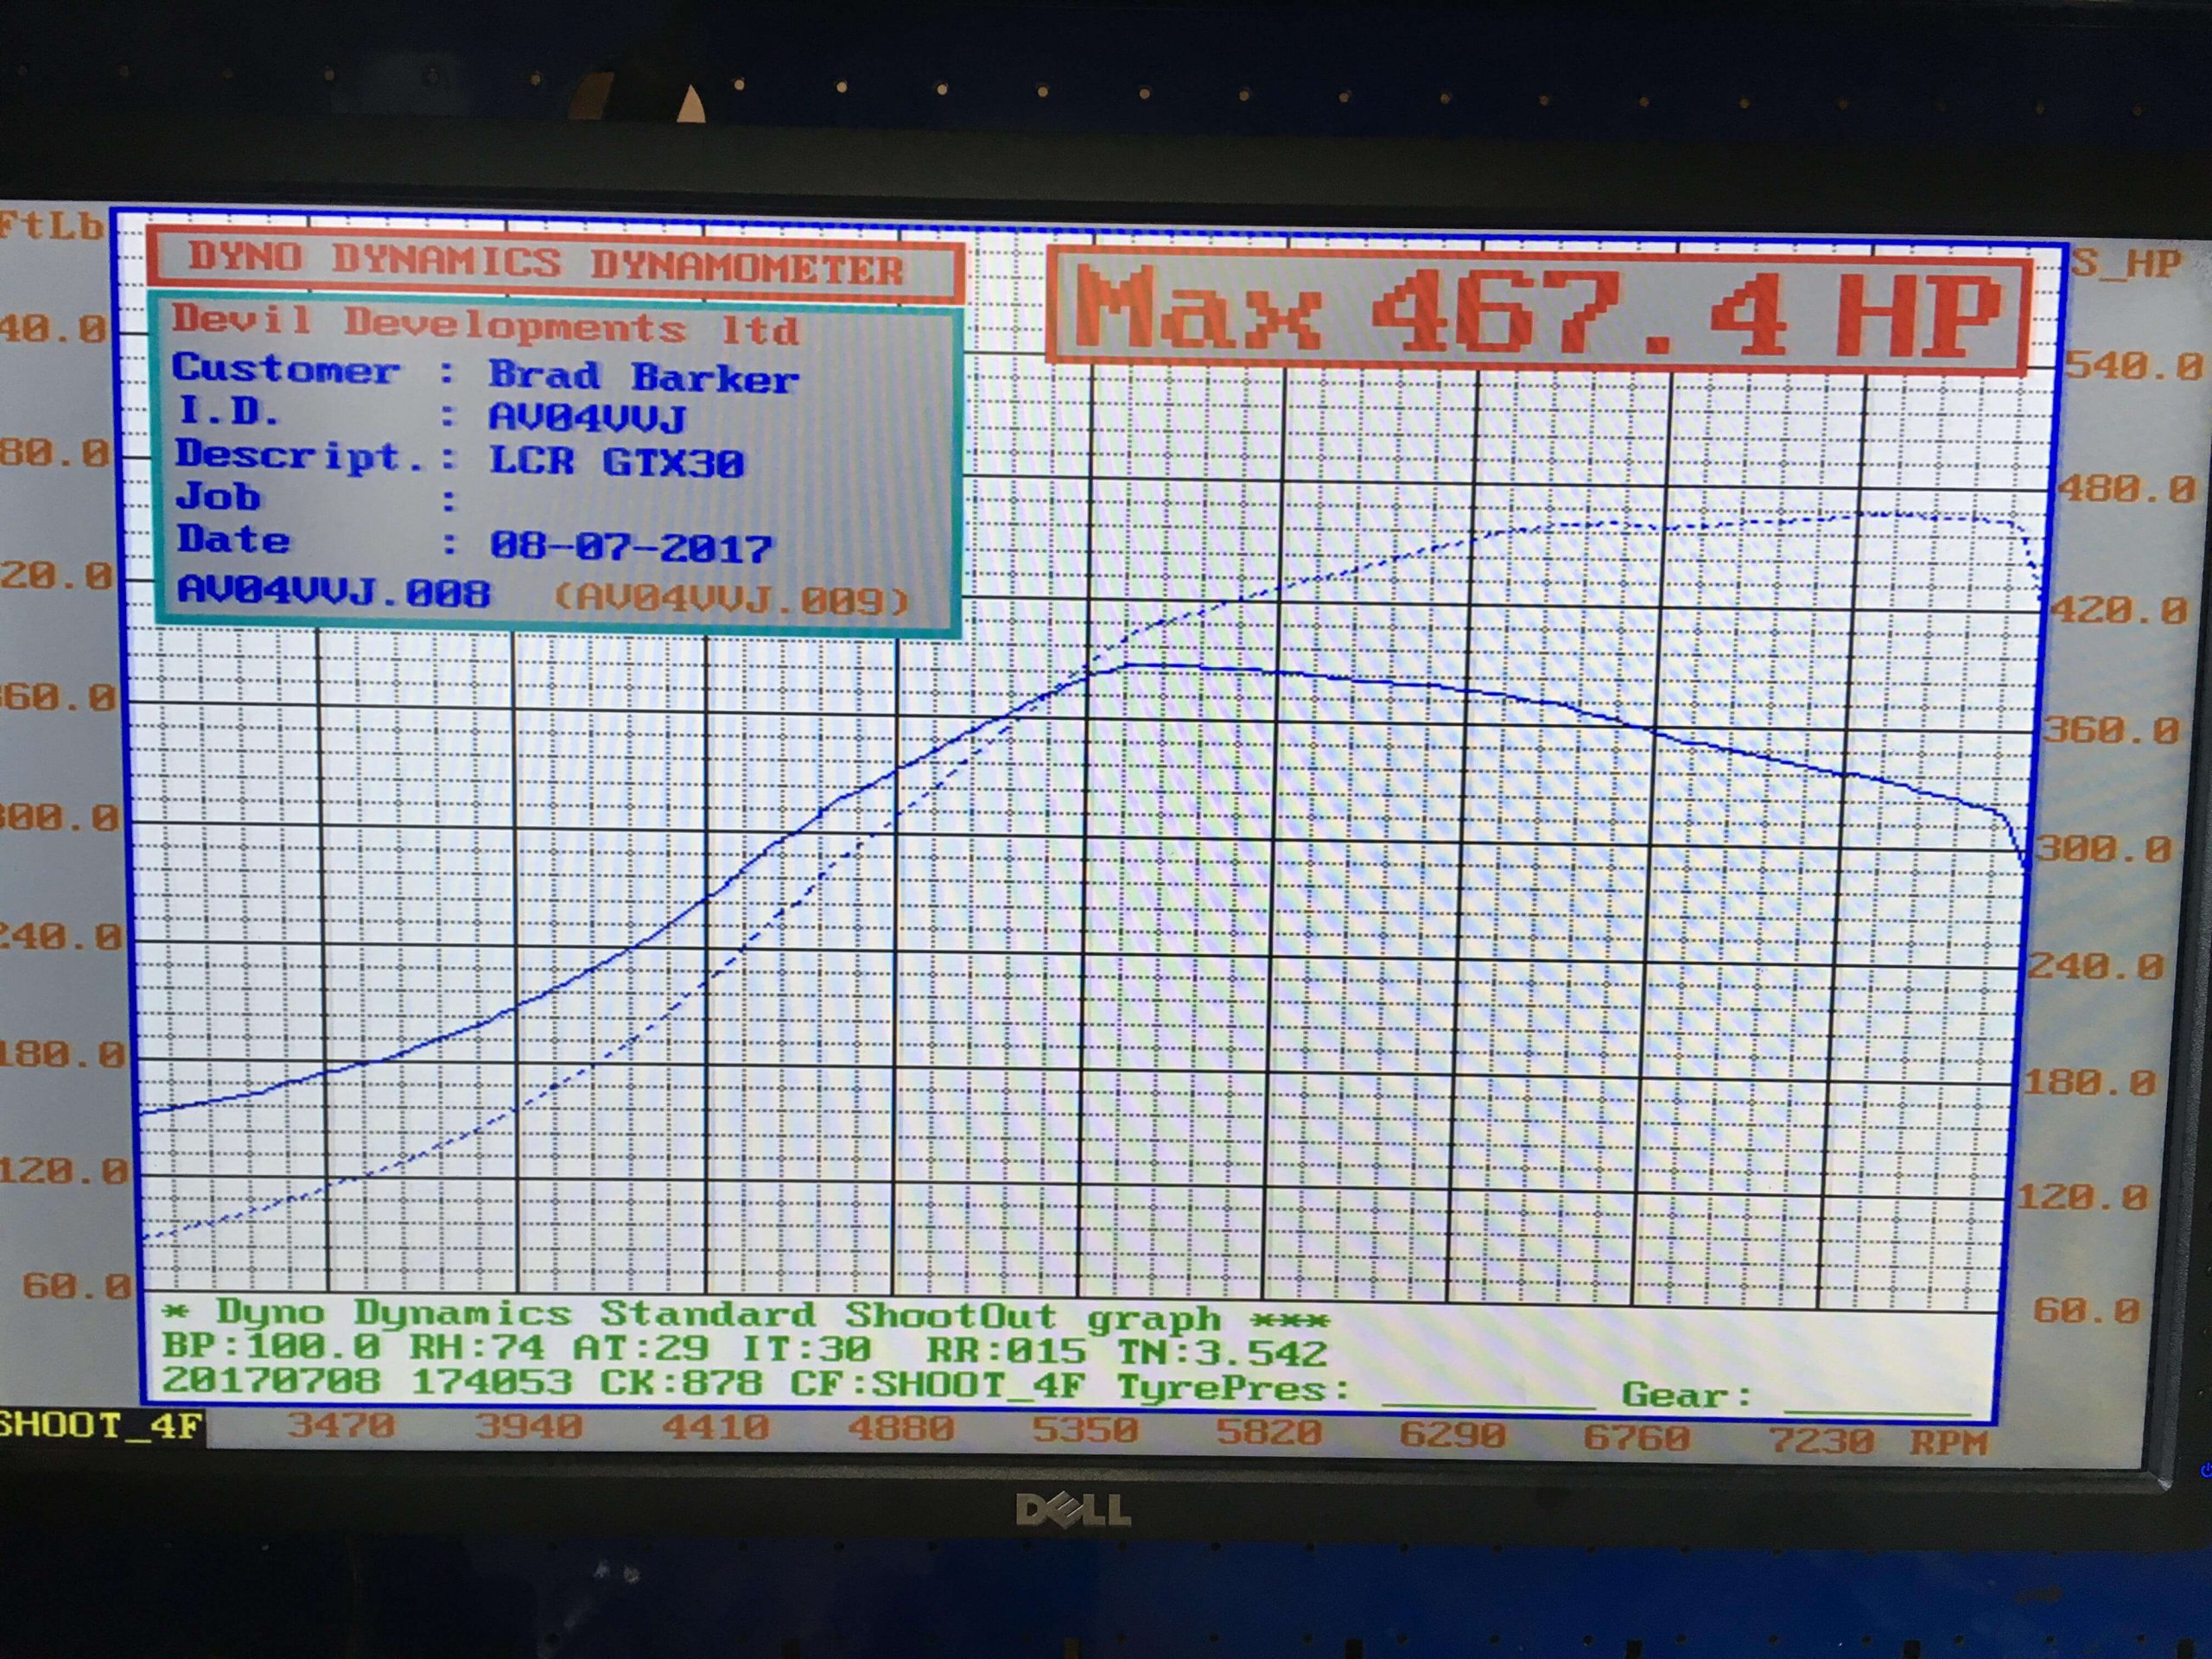The image size is (2212, 1659).
Task: Select the 180.0 label on the horsepower axis
Action: pyautogui.click(x=2090, y=1083)
